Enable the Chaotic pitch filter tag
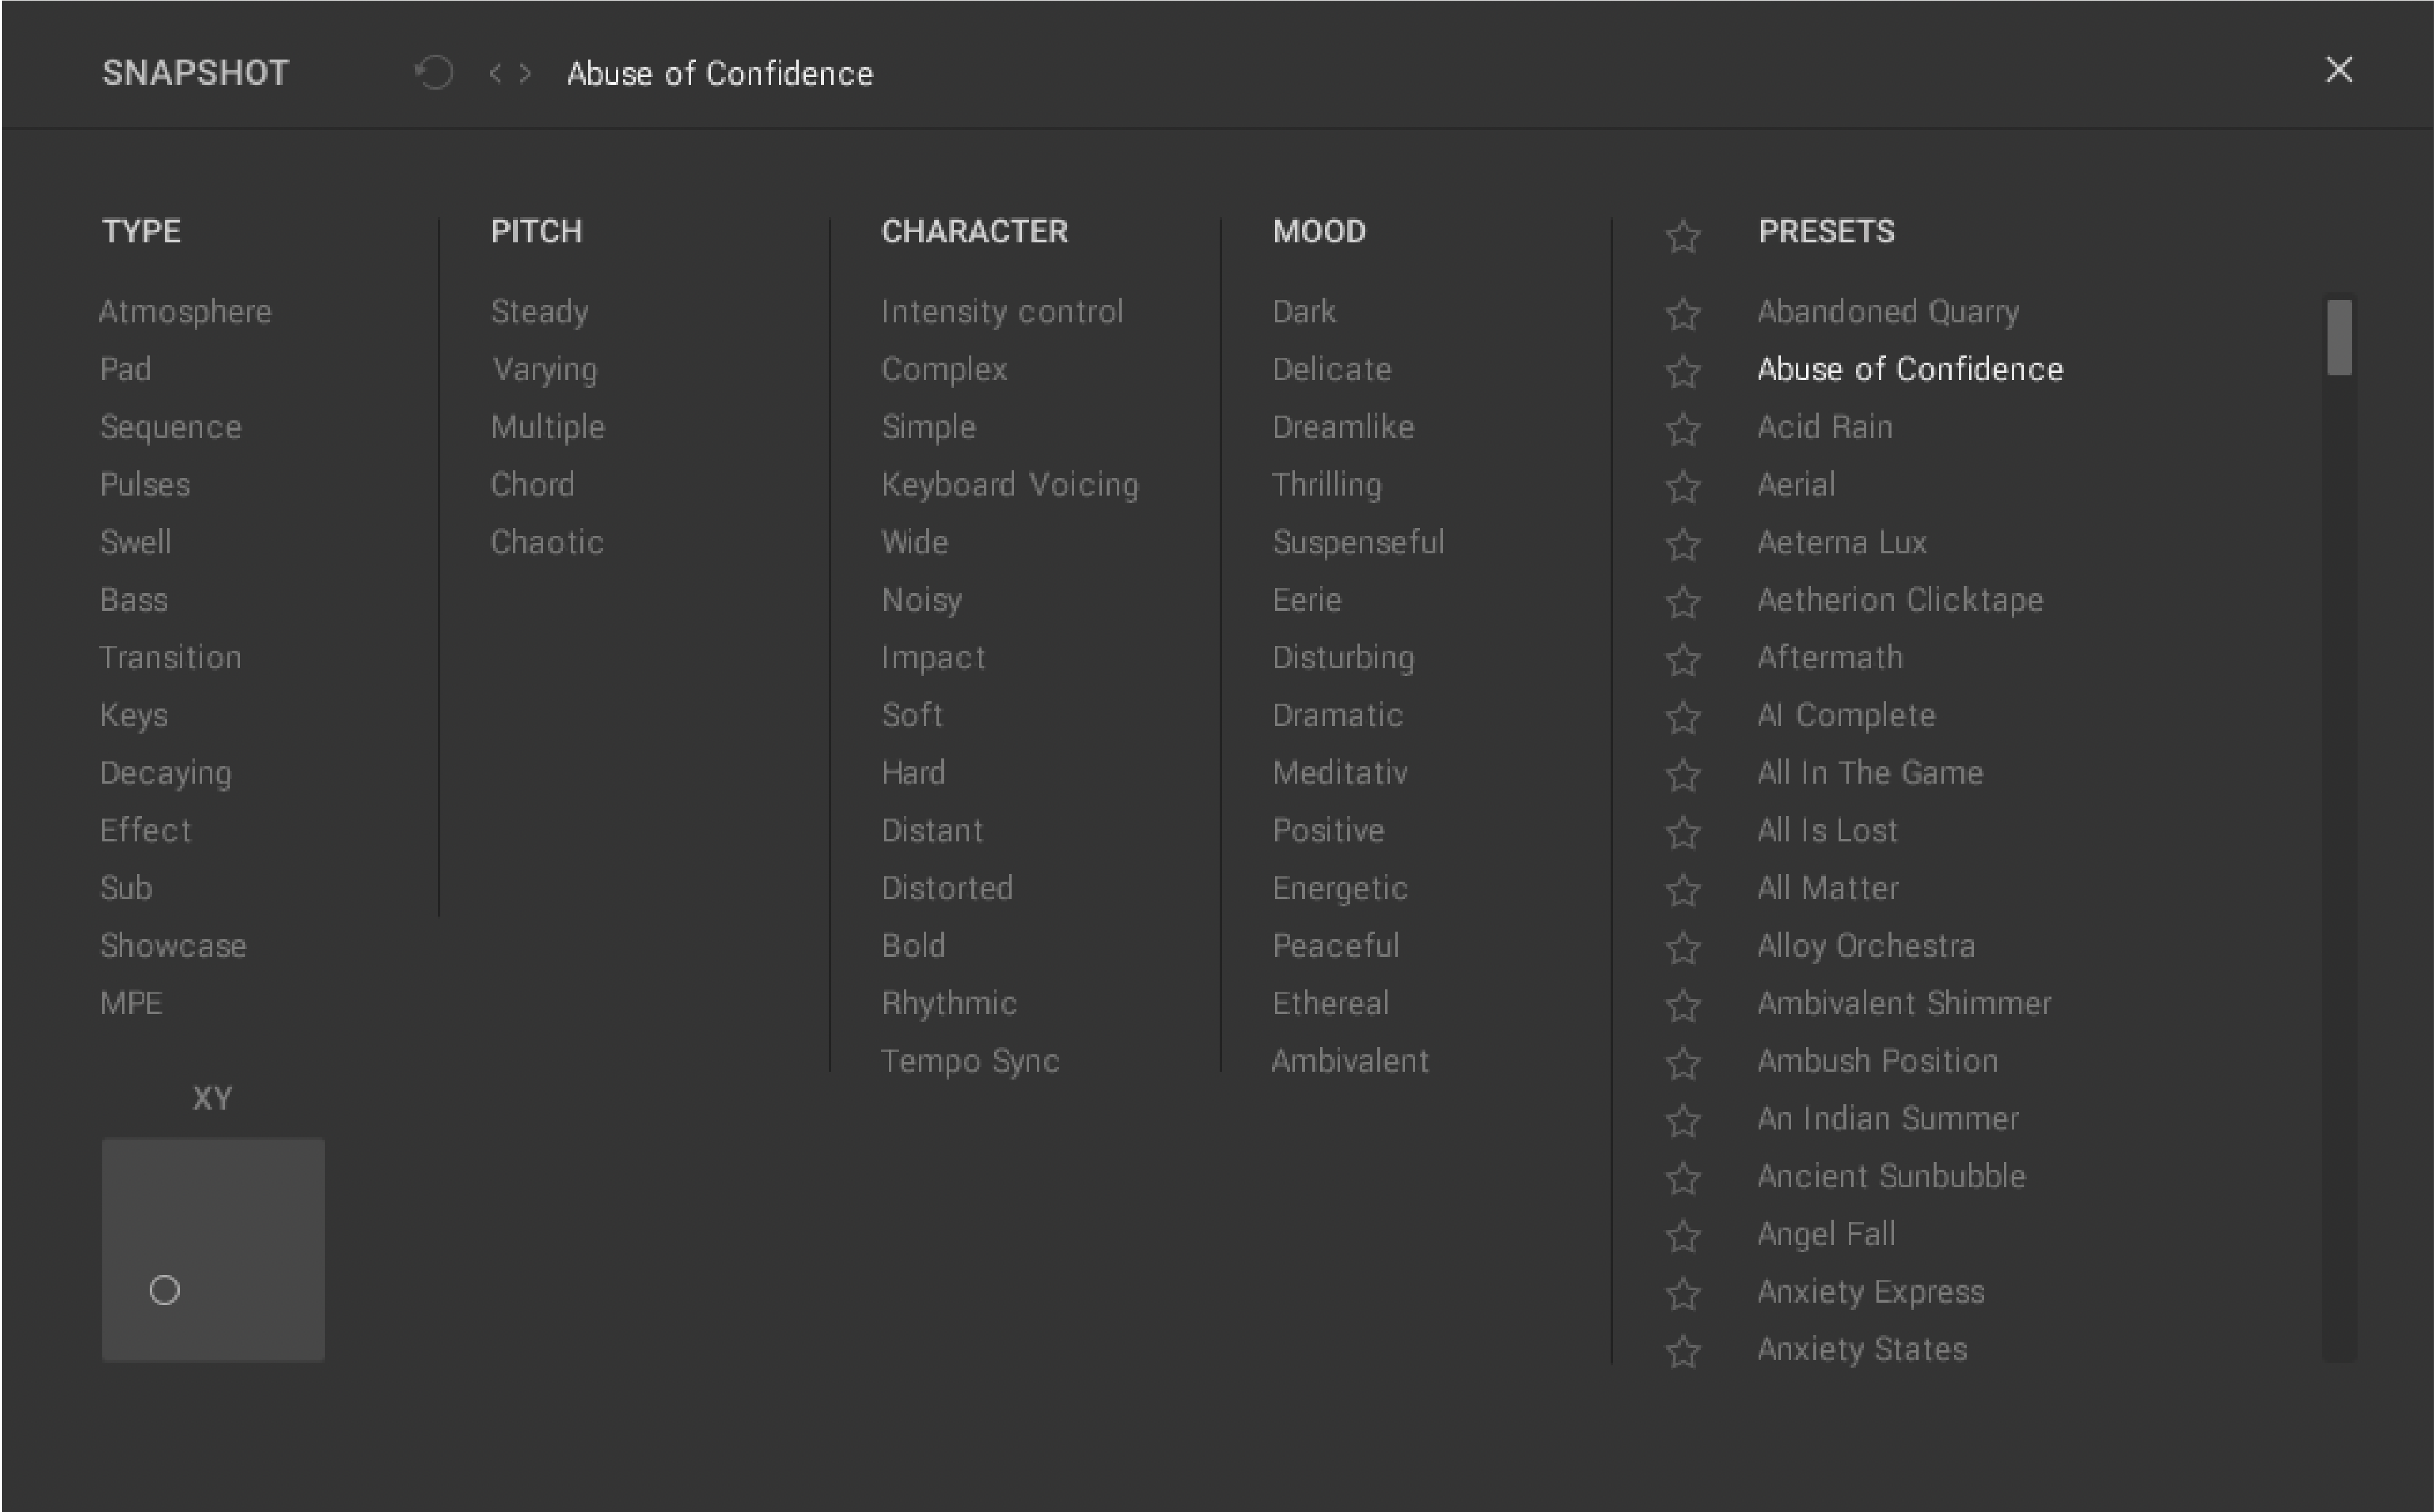Image resolution: width=2434 pixels, height=1512 pixels. (x=547, y=542)
